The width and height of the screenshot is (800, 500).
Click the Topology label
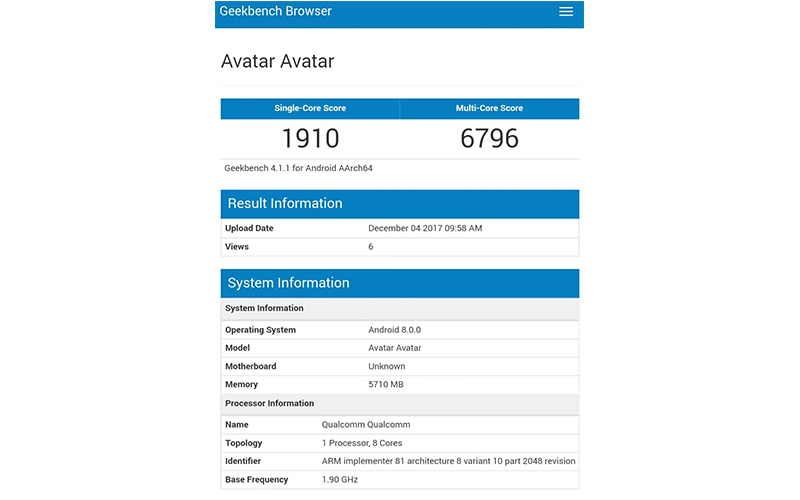(243, 443)
